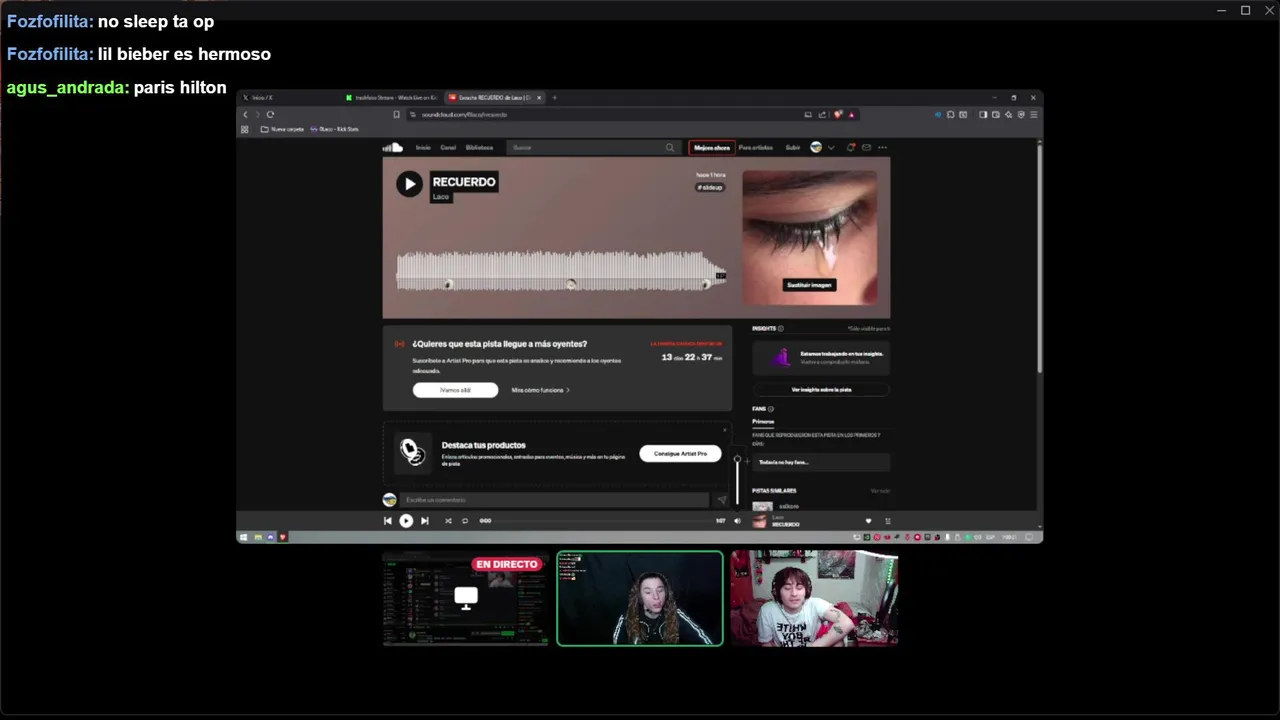Click the 'Consigue Artist Pro' button
The height and width of the screenshot is (720, 1280).
click(680, 454)
